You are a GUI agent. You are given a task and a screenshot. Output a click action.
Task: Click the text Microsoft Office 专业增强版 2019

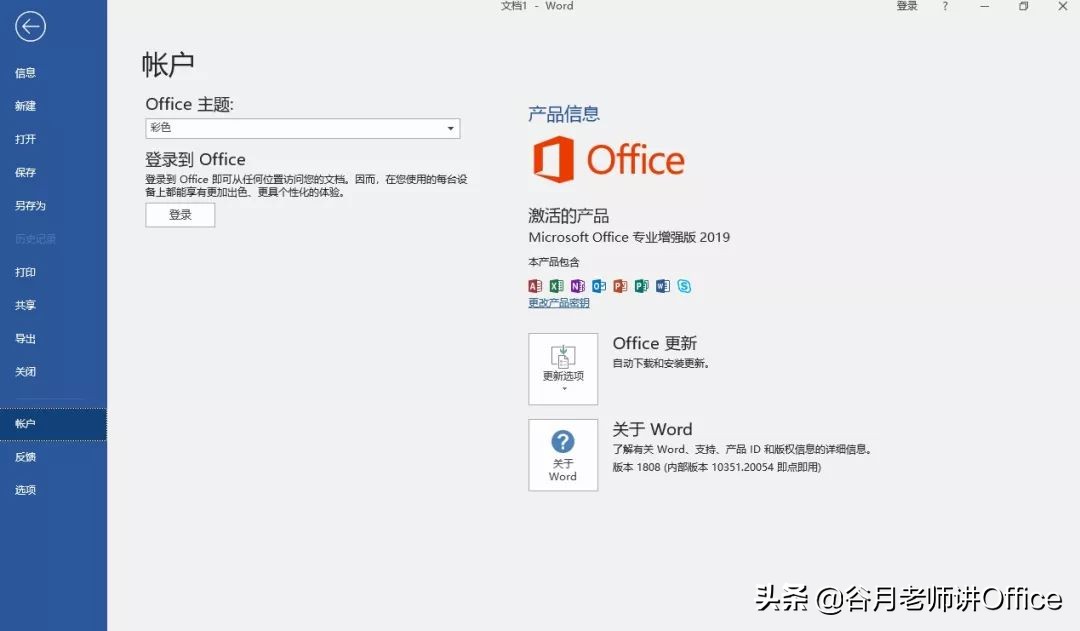(x=629, y=237)
